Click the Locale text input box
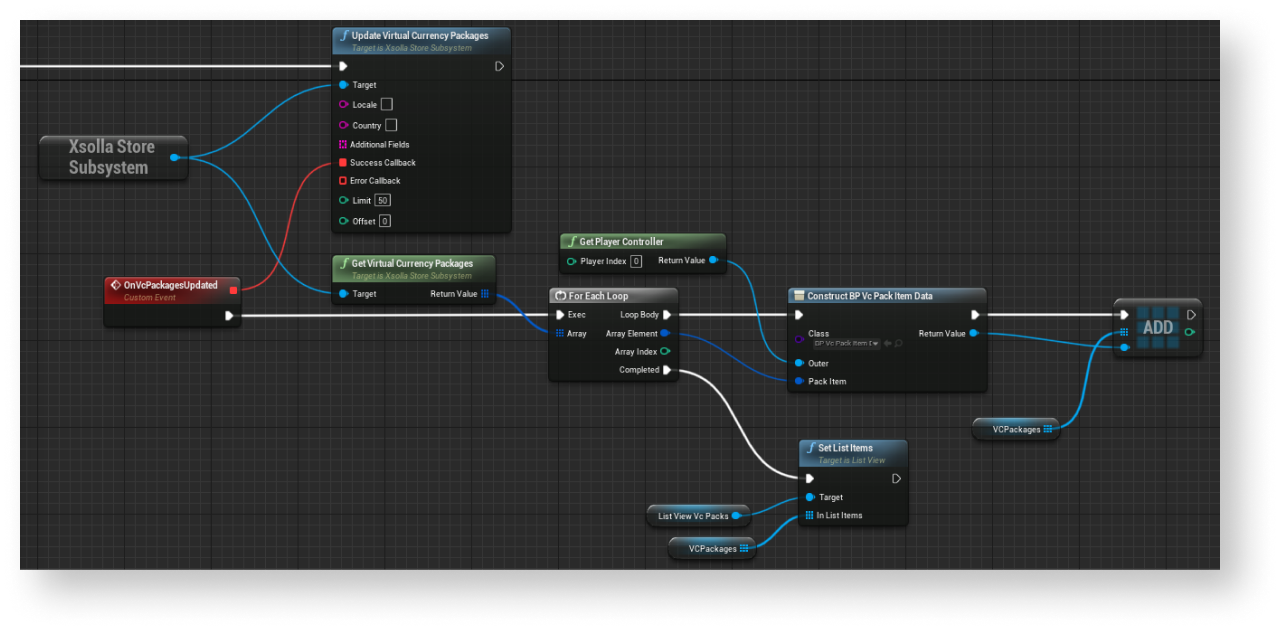 (387, 104)
